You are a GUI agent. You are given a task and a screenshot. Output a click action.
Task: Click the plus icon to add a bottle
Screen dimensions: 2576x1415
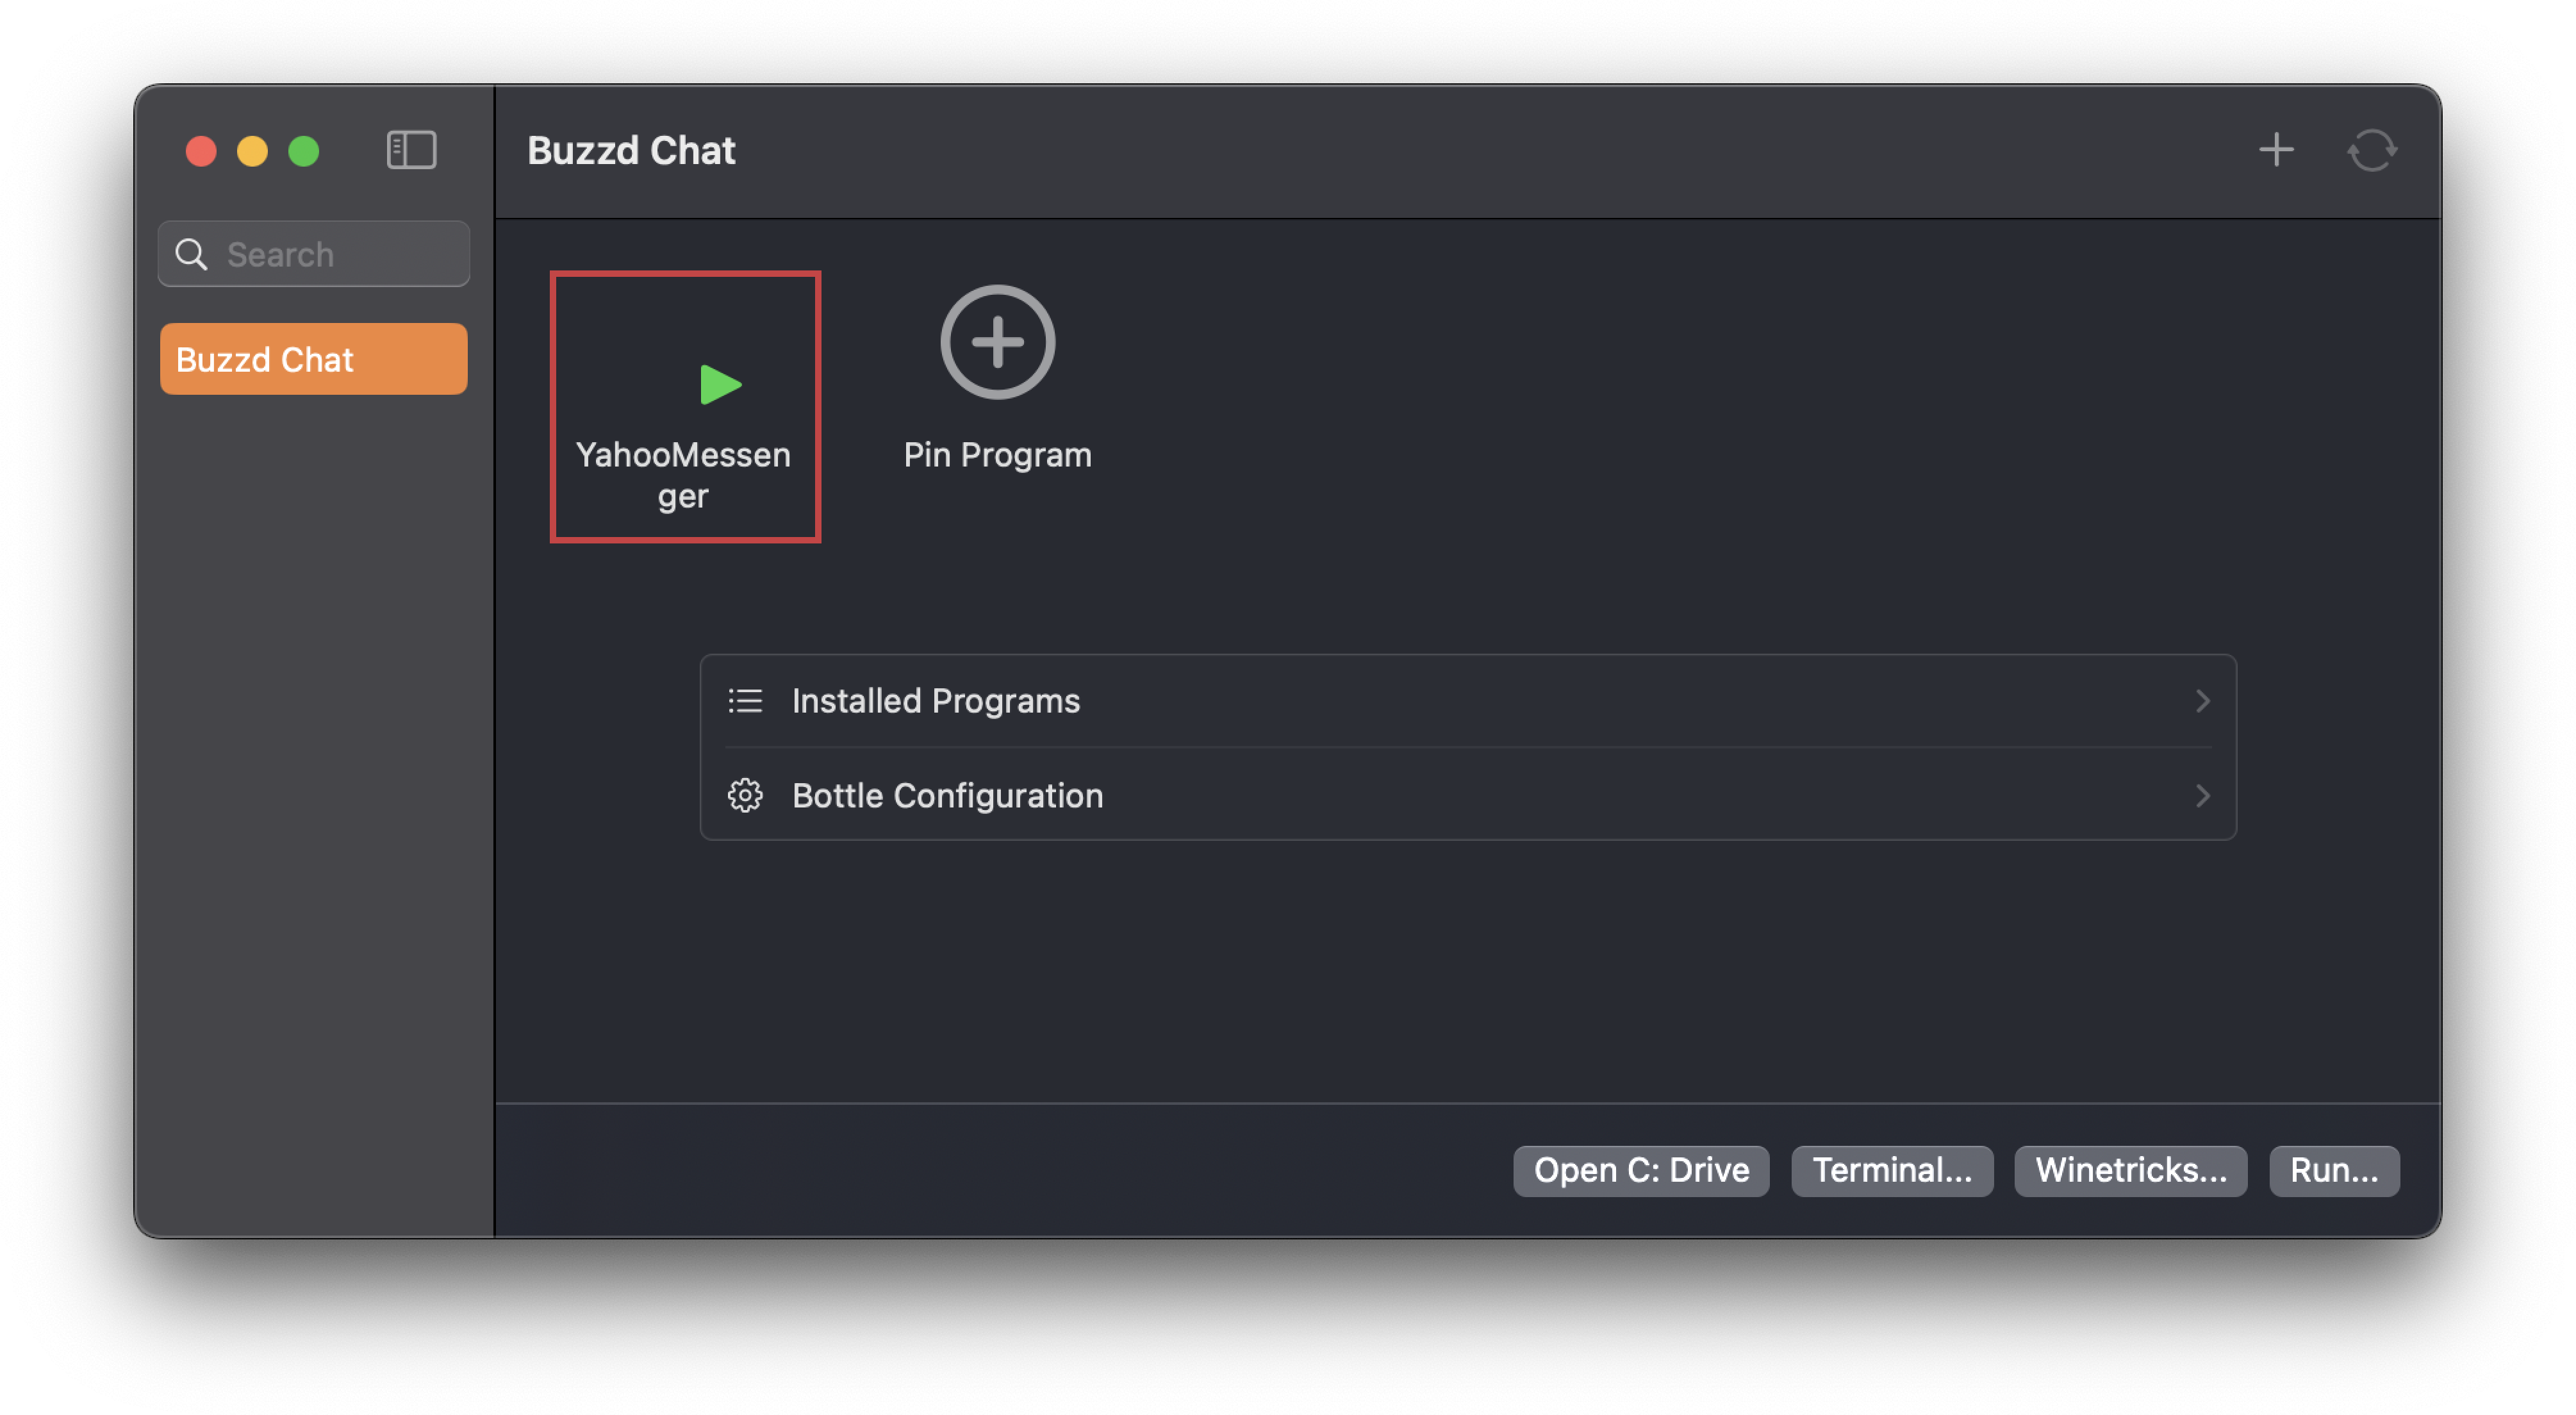2276,151
